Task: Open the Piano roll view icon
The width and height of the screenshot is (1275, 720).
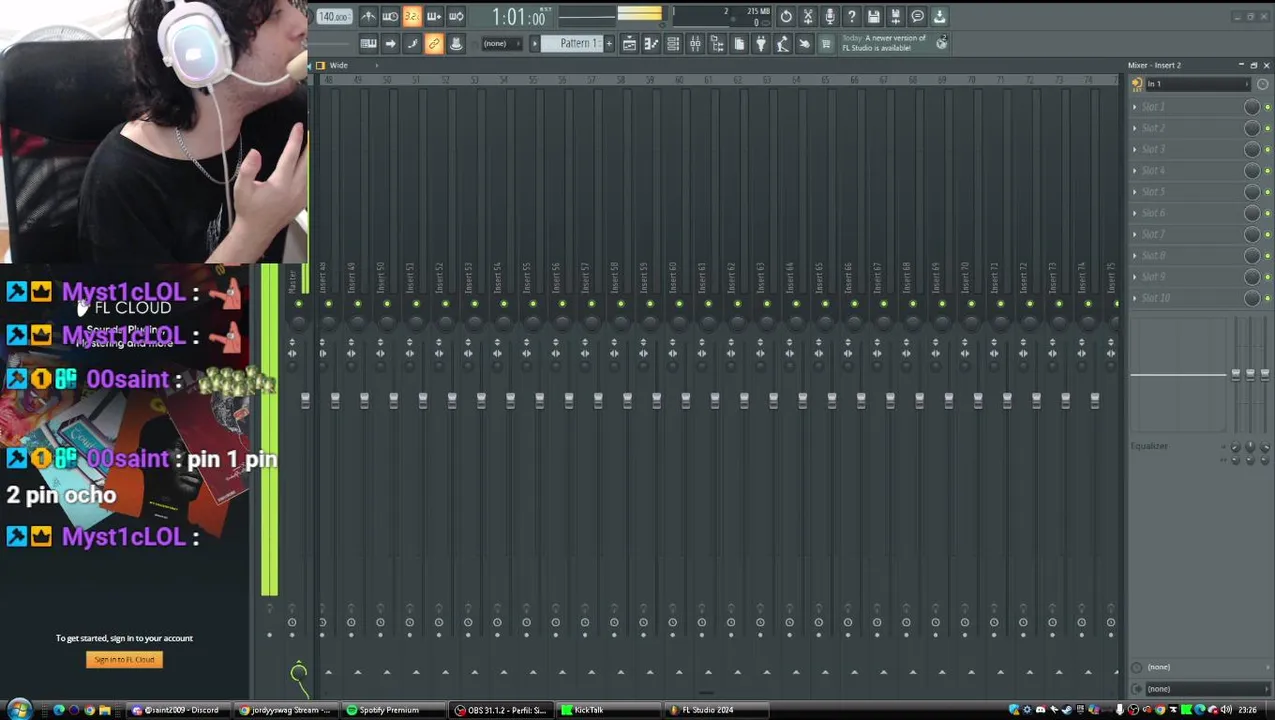Action: [x=651, y=44]
